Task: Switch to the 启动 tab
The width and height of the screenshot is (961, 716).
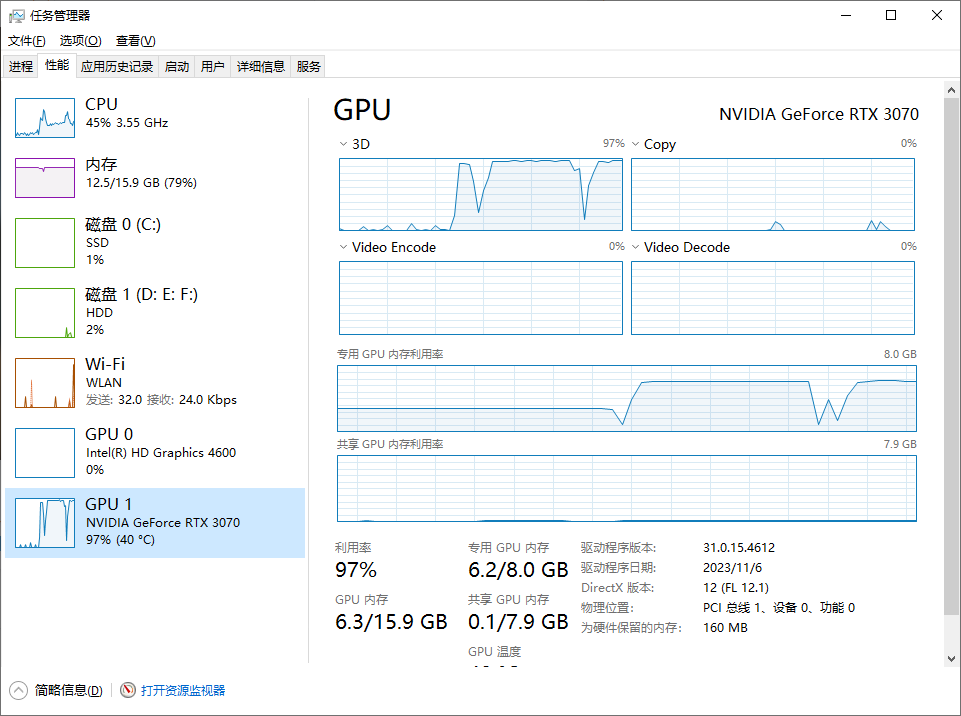Action: (x=177, y=66)
